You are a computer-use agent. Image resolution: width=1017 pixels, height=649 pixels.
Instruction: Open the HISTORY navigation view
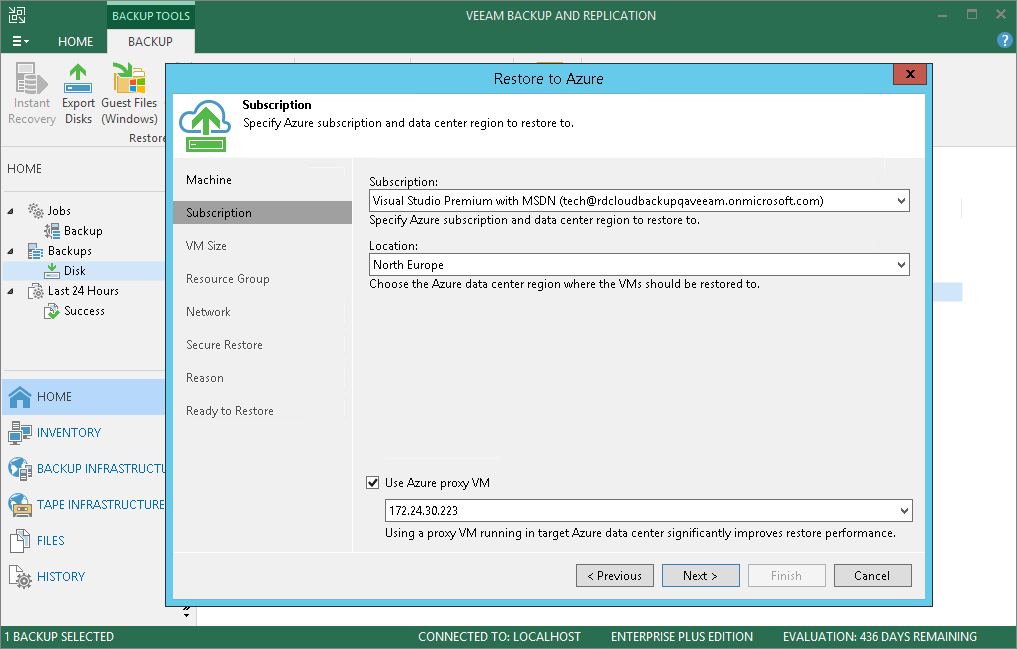[84, 576]
